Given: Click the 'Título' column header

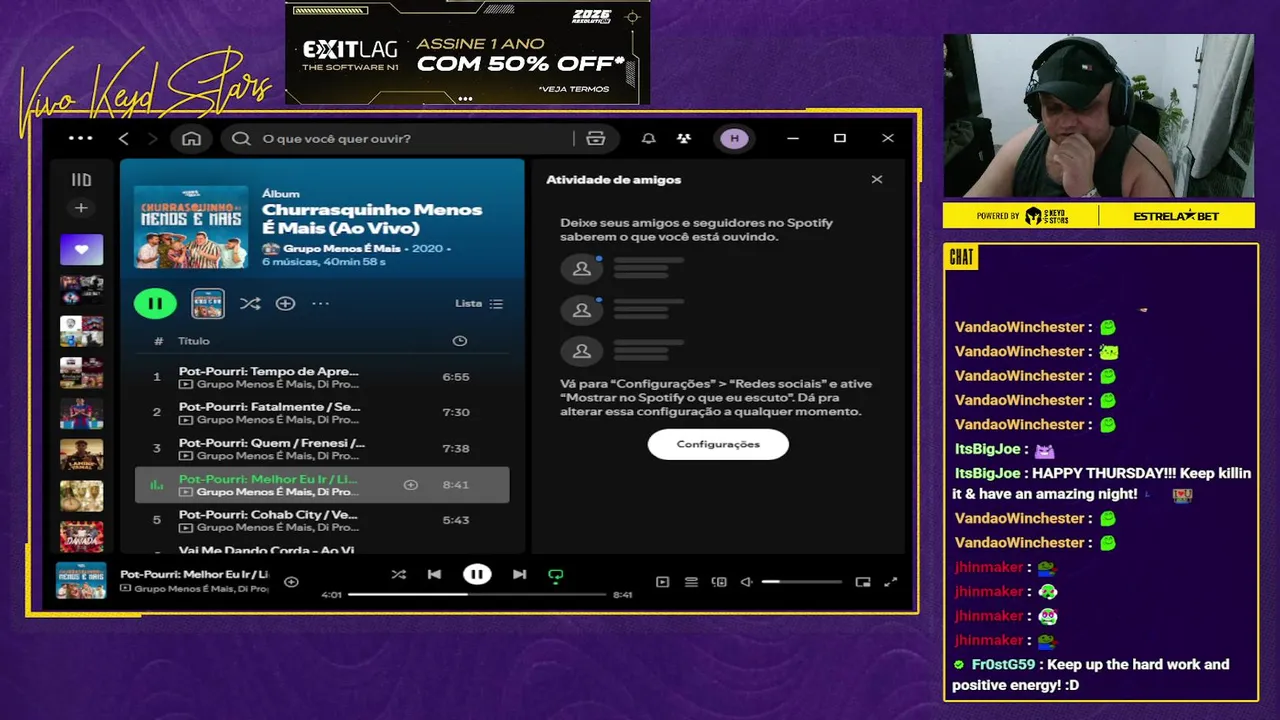Looking at the screenshot, I should coord(194,341).
